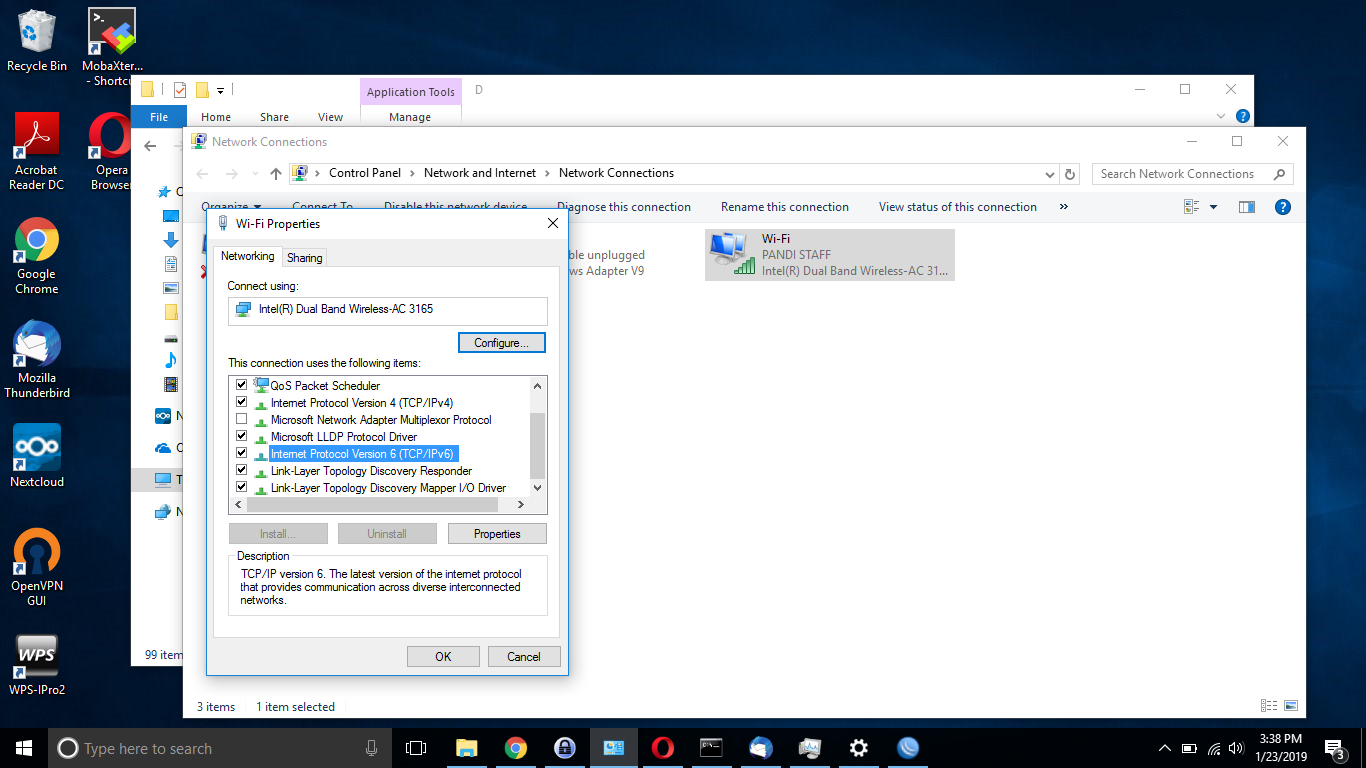Go up one folder level arrow
Screen dimensions: 1366x768
click(276, 174)
